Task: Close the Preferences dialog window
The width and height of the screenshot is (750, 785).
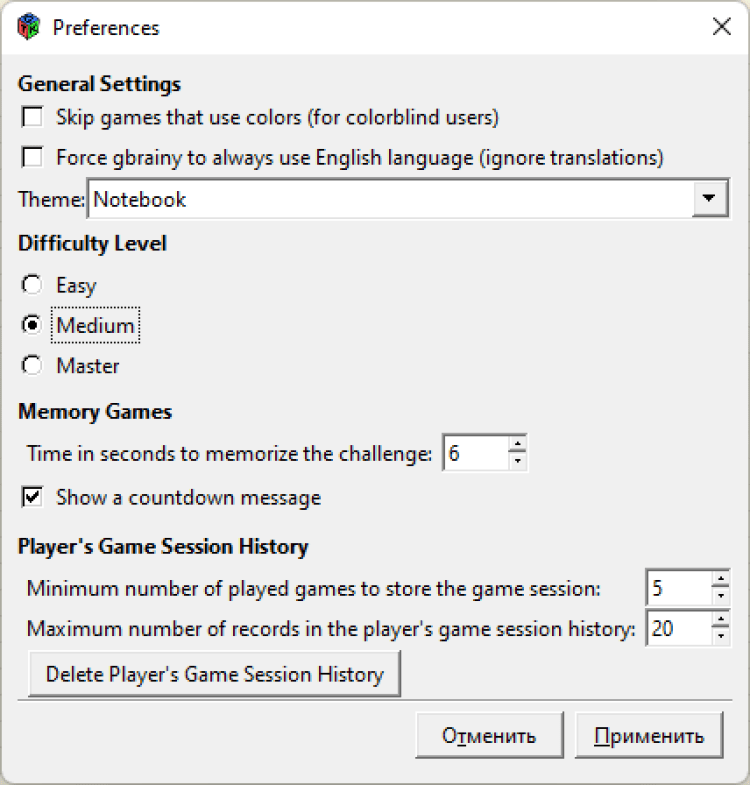Action: (x=721, y=27)
